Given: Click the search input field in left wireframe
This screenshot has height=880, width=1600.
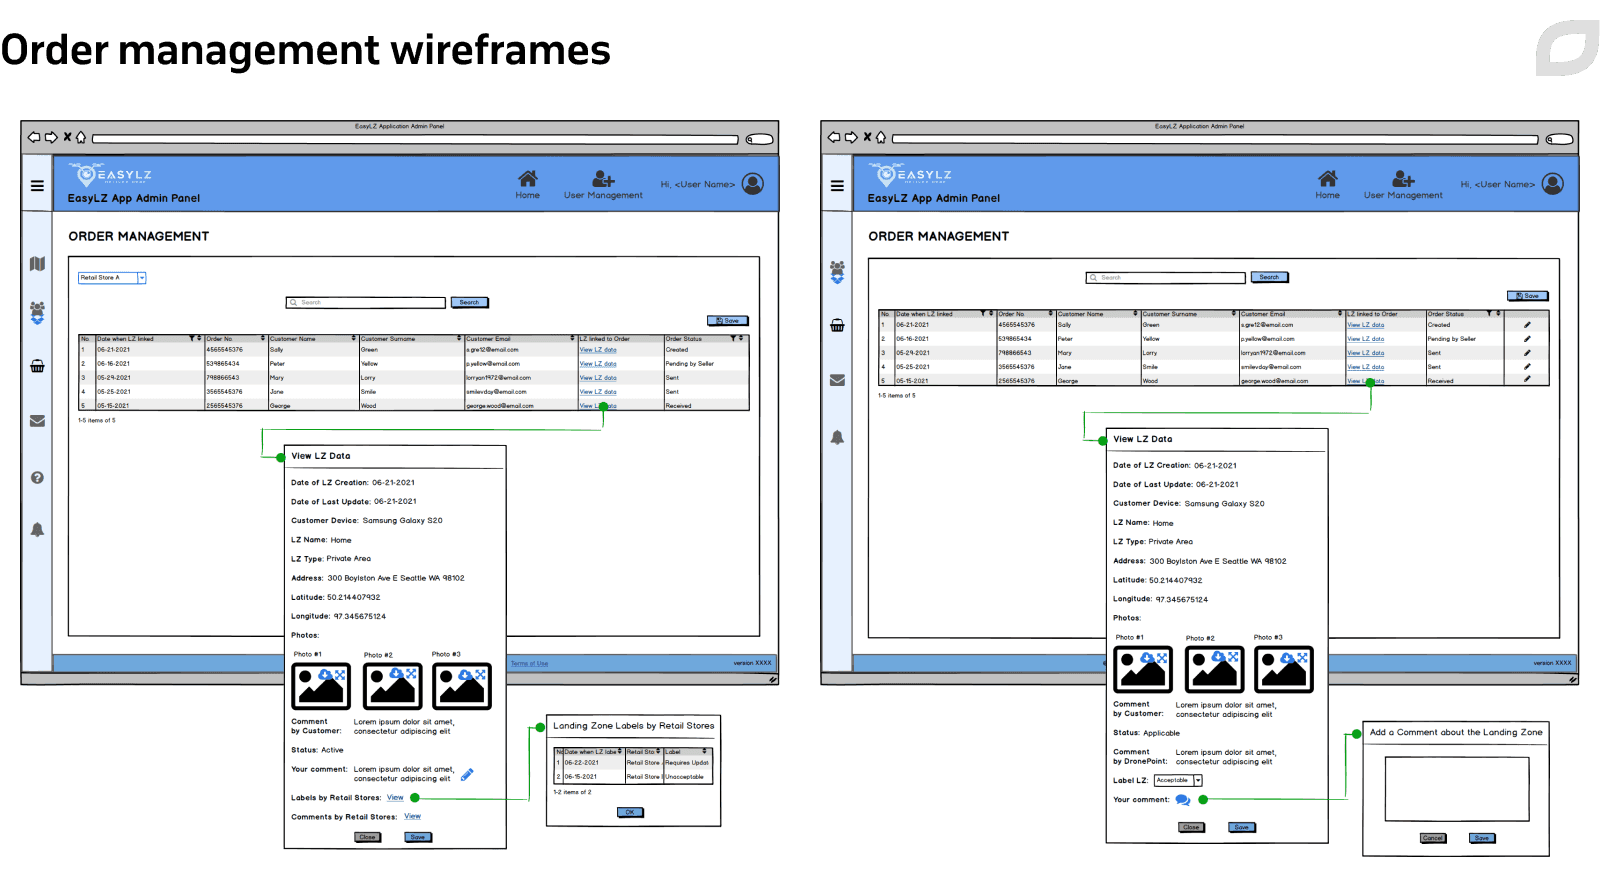Looking at the screenshot, I should 366,302.
